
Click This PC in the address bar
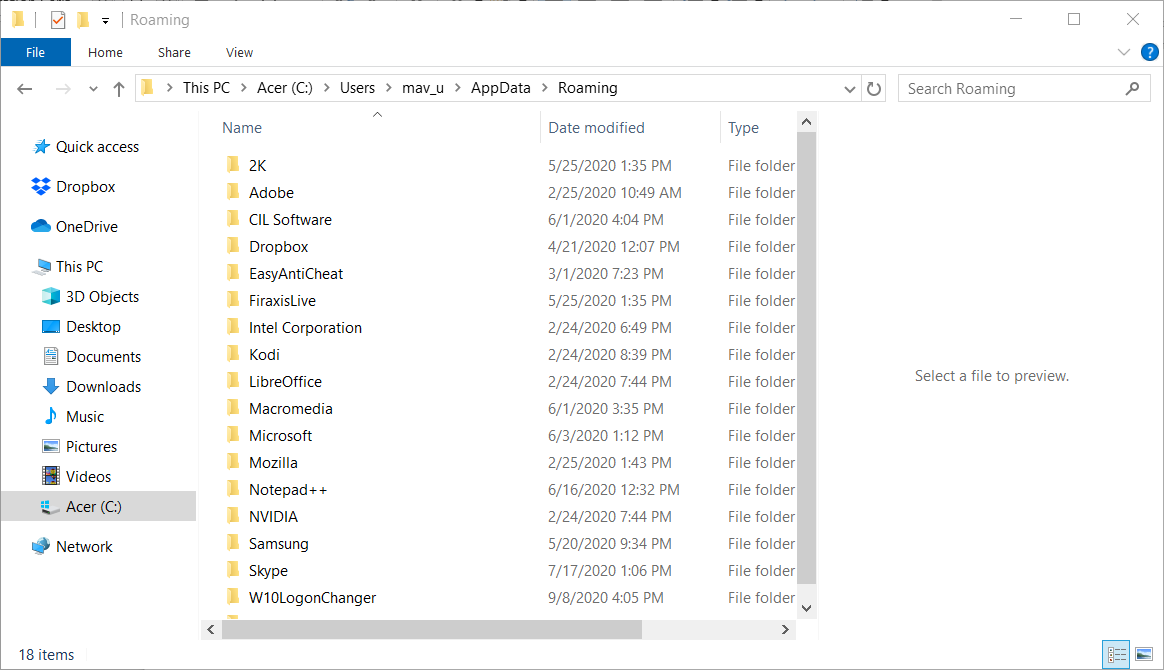206,88
